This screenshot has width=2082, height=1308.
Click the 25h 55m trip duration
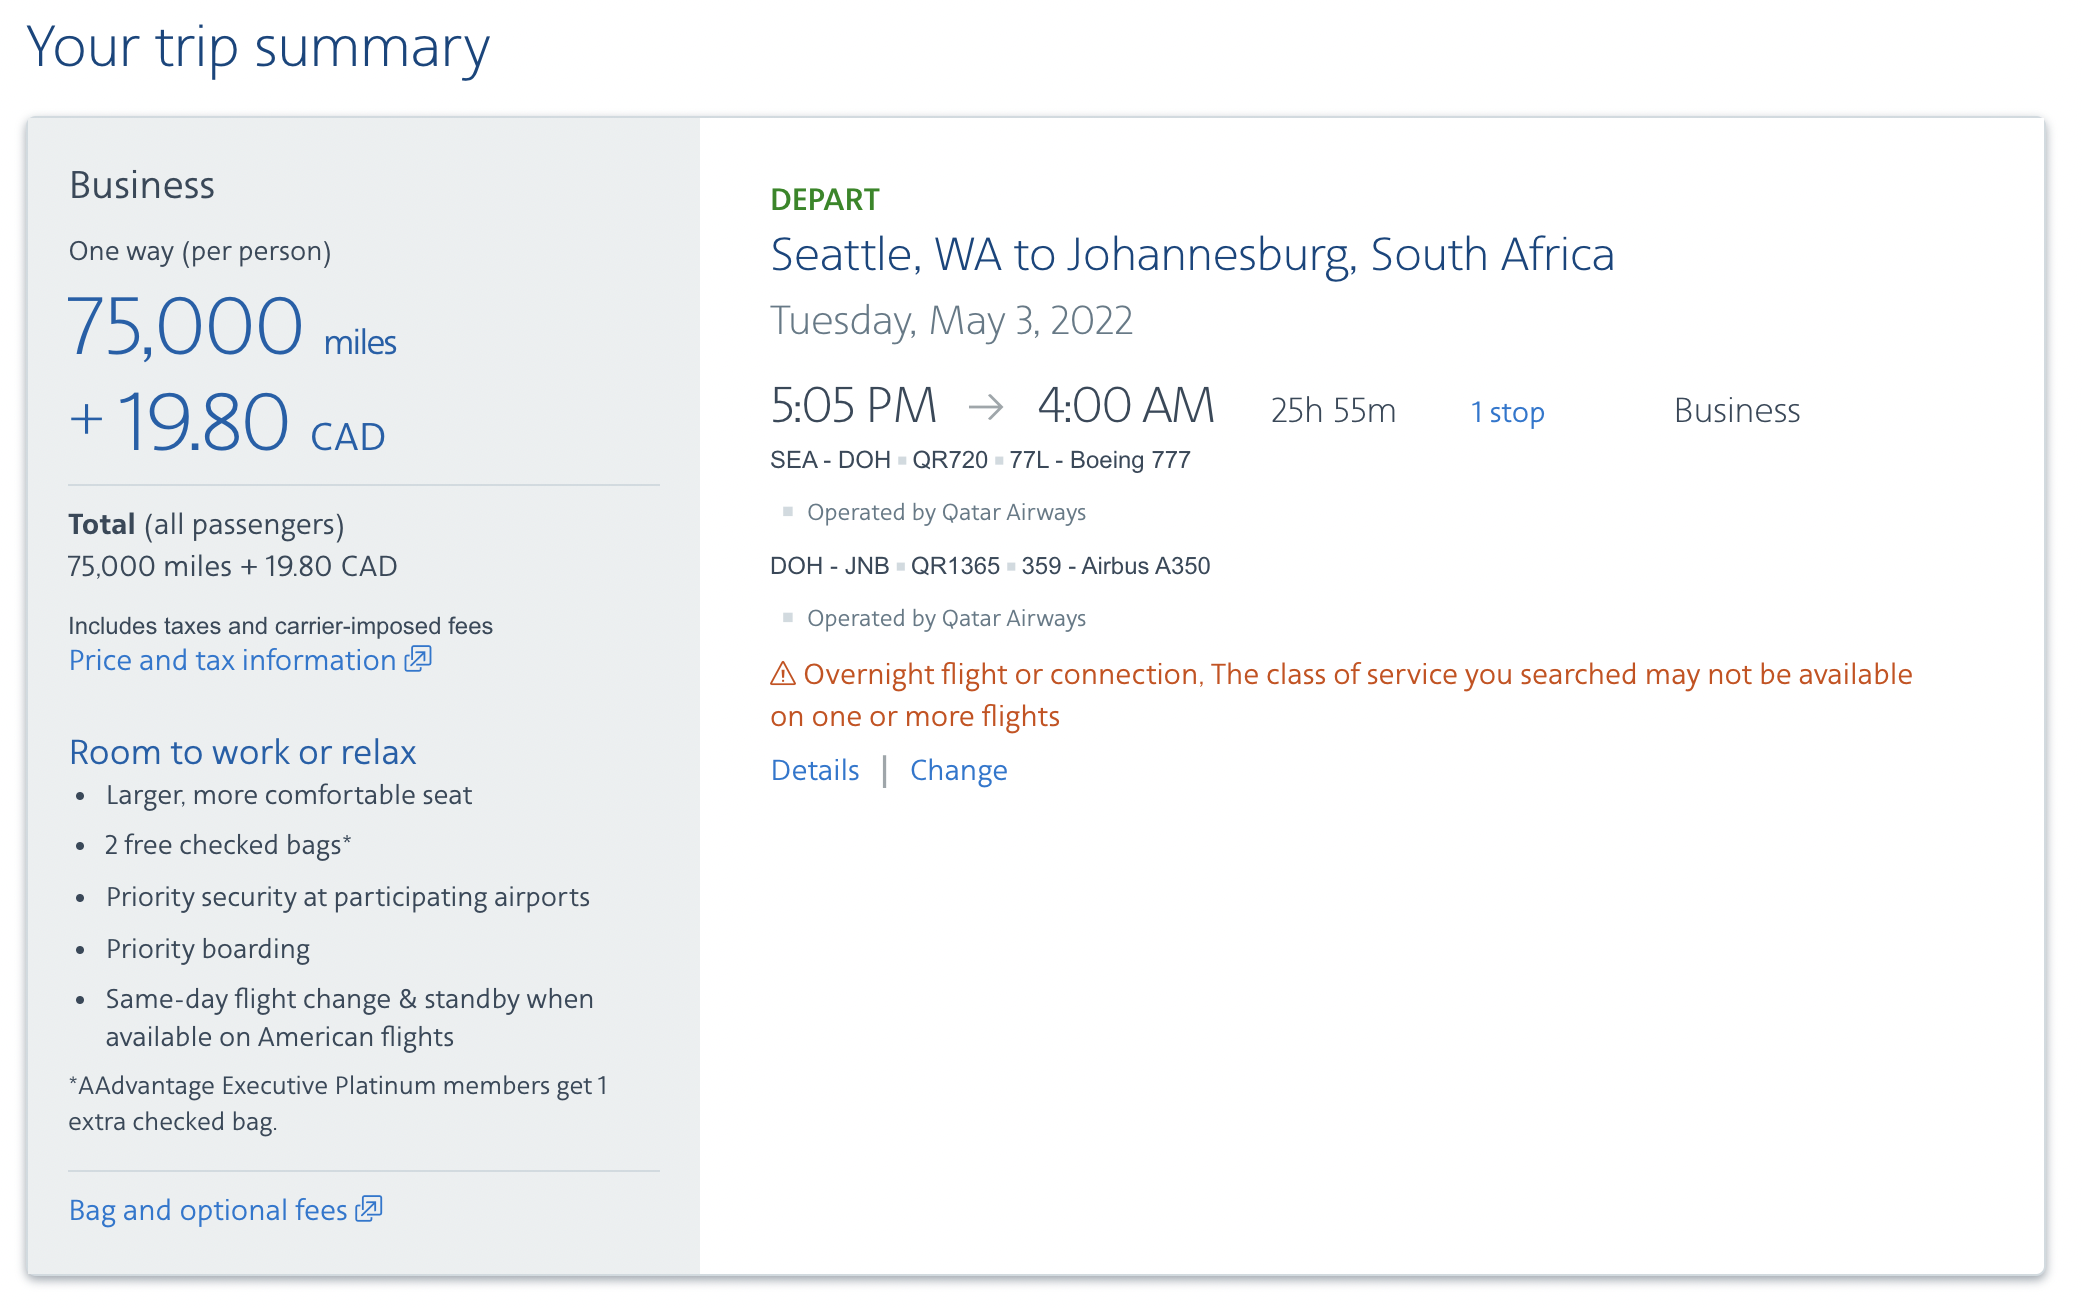click(1333, 411)
